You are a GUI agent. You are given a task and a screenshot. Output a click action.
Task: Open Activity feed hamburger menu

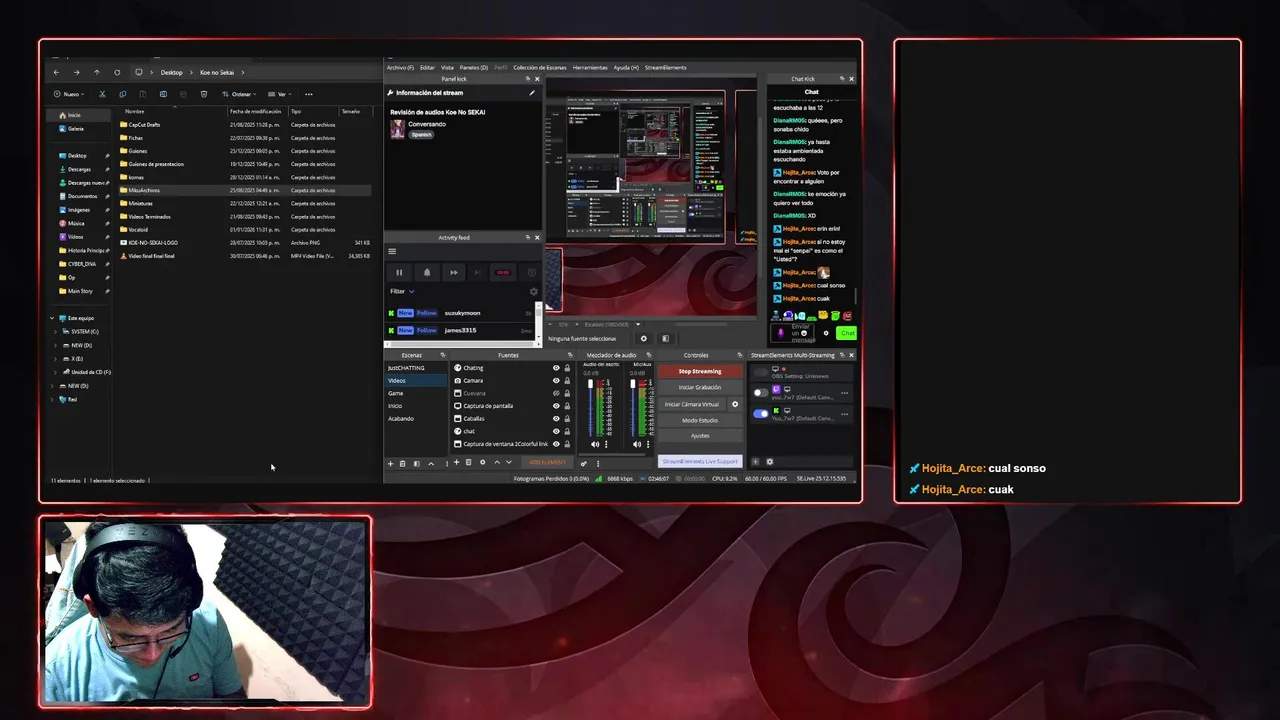[392, 251]
